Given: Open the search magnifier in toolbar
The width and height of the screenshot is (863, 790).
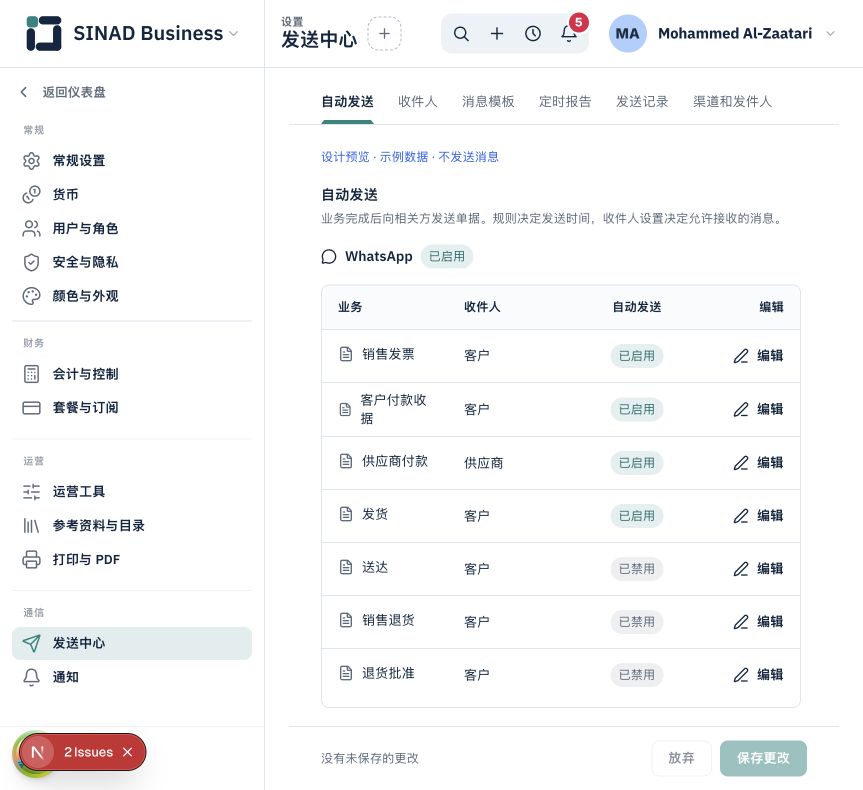Looking at the screenshot, I should pos(461,34).
